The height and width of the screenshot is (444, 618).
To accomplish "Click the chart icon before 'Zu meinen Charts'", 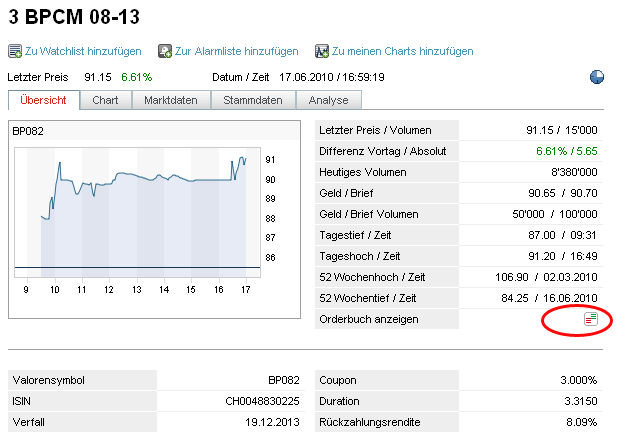I will coord(322,51).
